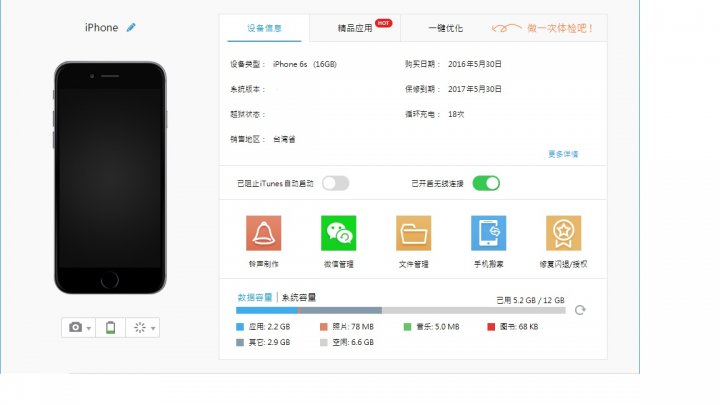This screenshot has width=720, height=405.
Task: Click the battery icon under the phone
Action: pos(110,327)
